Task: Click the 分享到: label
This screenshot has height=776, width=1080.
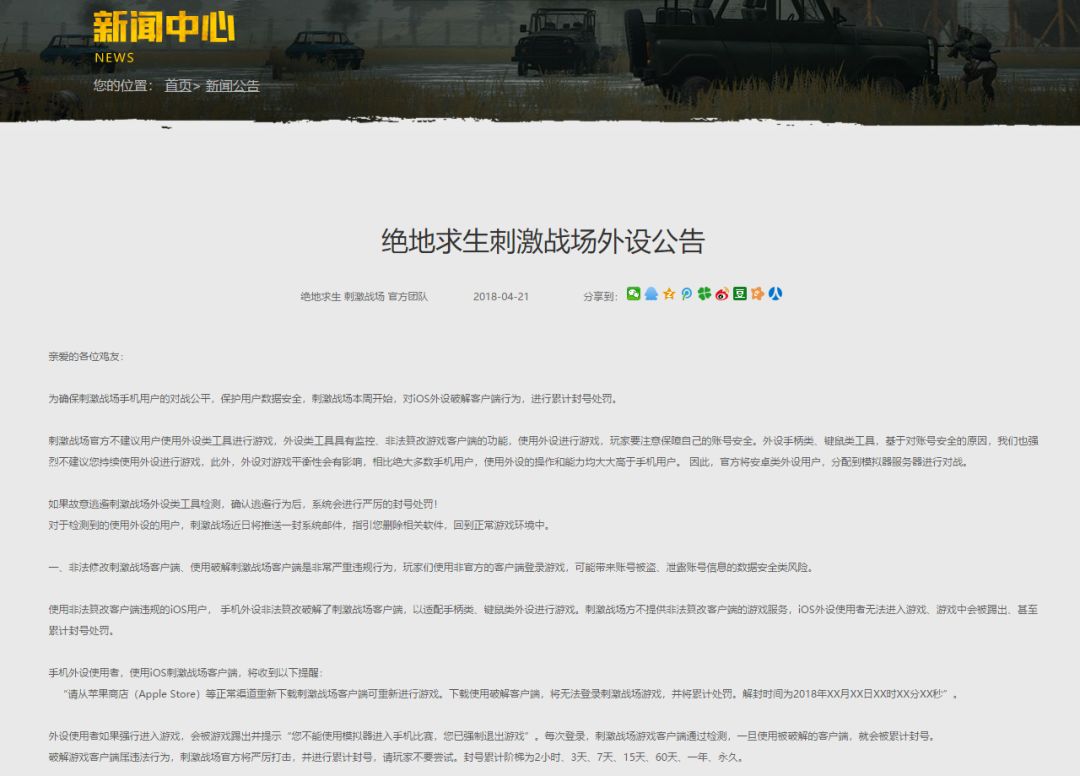Action: click(x=600, y=297)
